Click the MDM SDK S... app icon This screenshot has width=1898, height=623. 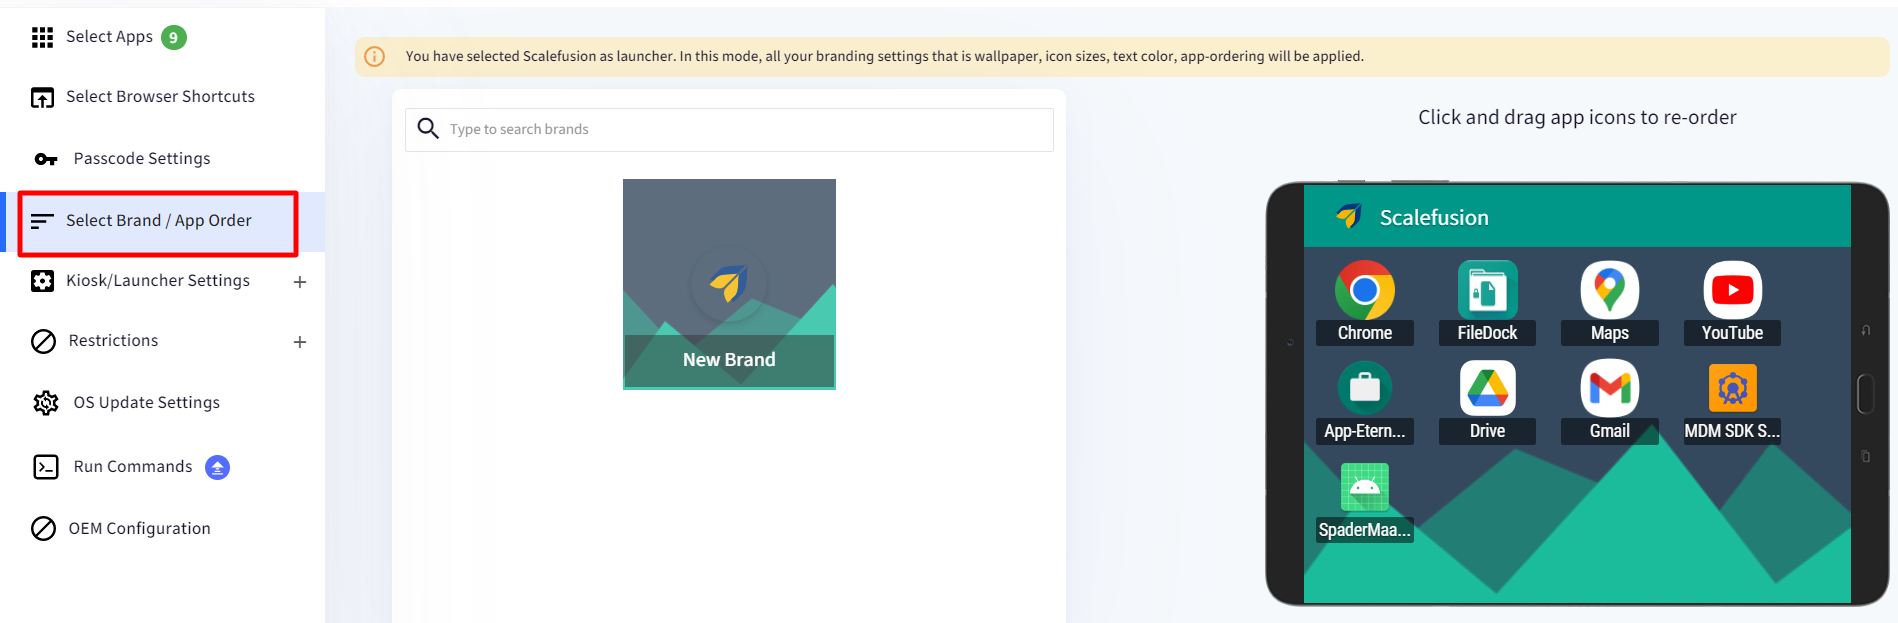pyautogui.click(x=1733, y=388)
